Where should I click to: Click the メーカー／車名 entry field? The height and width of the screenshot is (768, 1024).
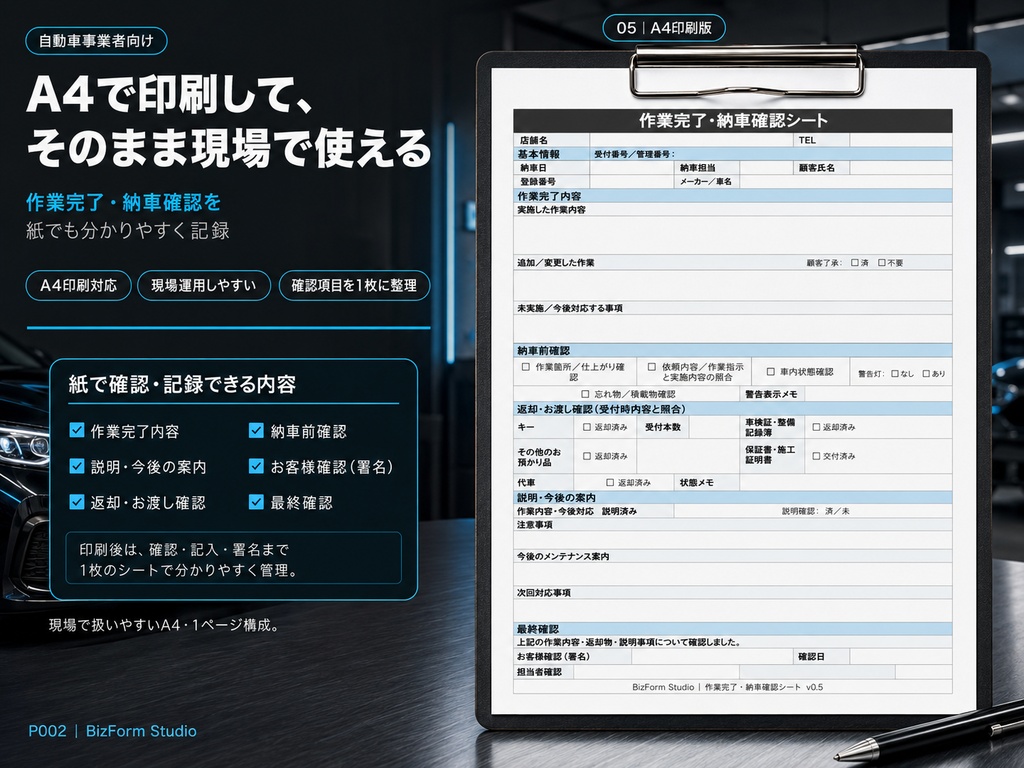coord(846,182)
